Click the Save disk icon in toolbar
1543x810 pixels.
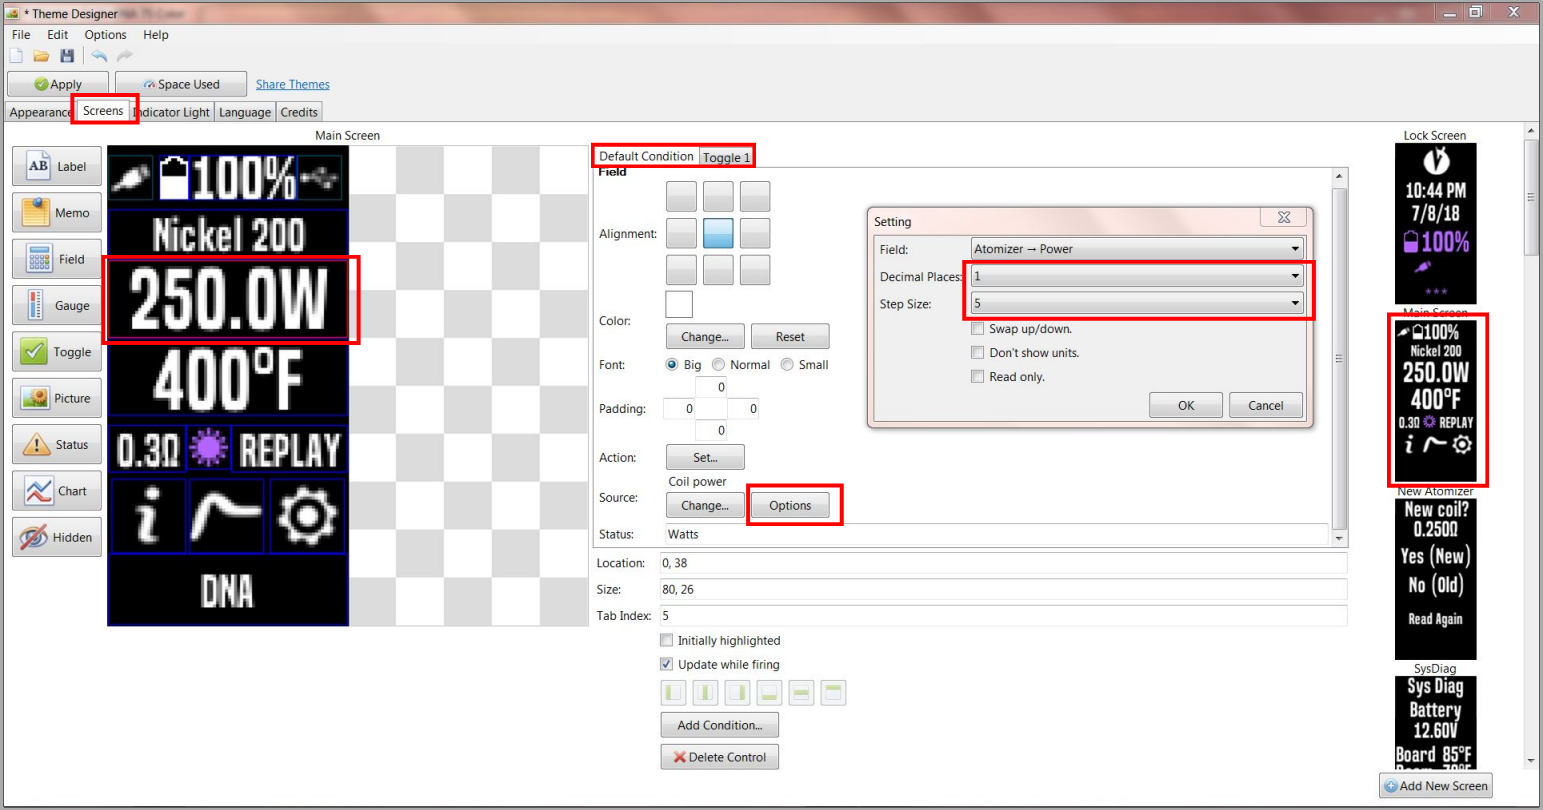[x=67, y=56]
